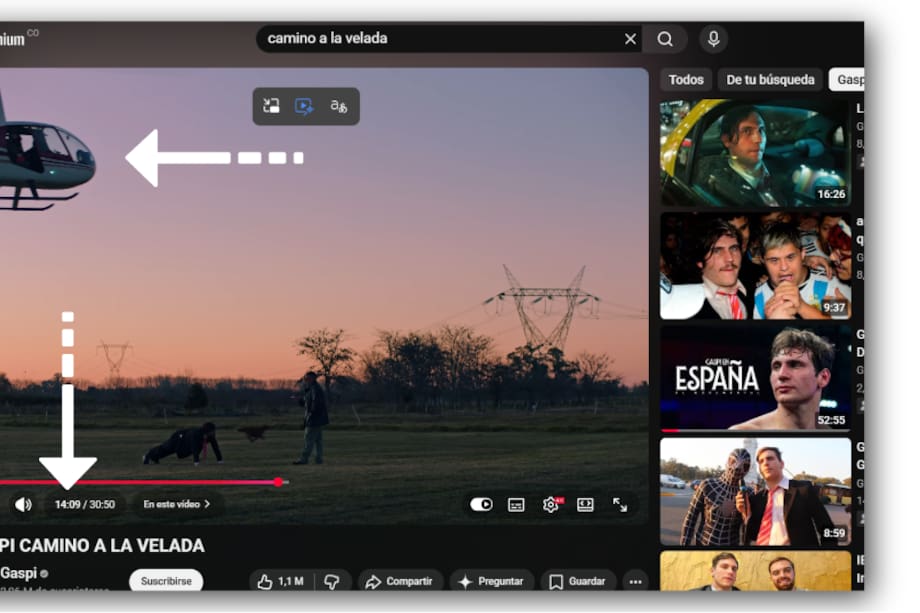This screenshot has height=613, width=920.
Task: Select the 'Todos' filter chip
Action: 686,80
